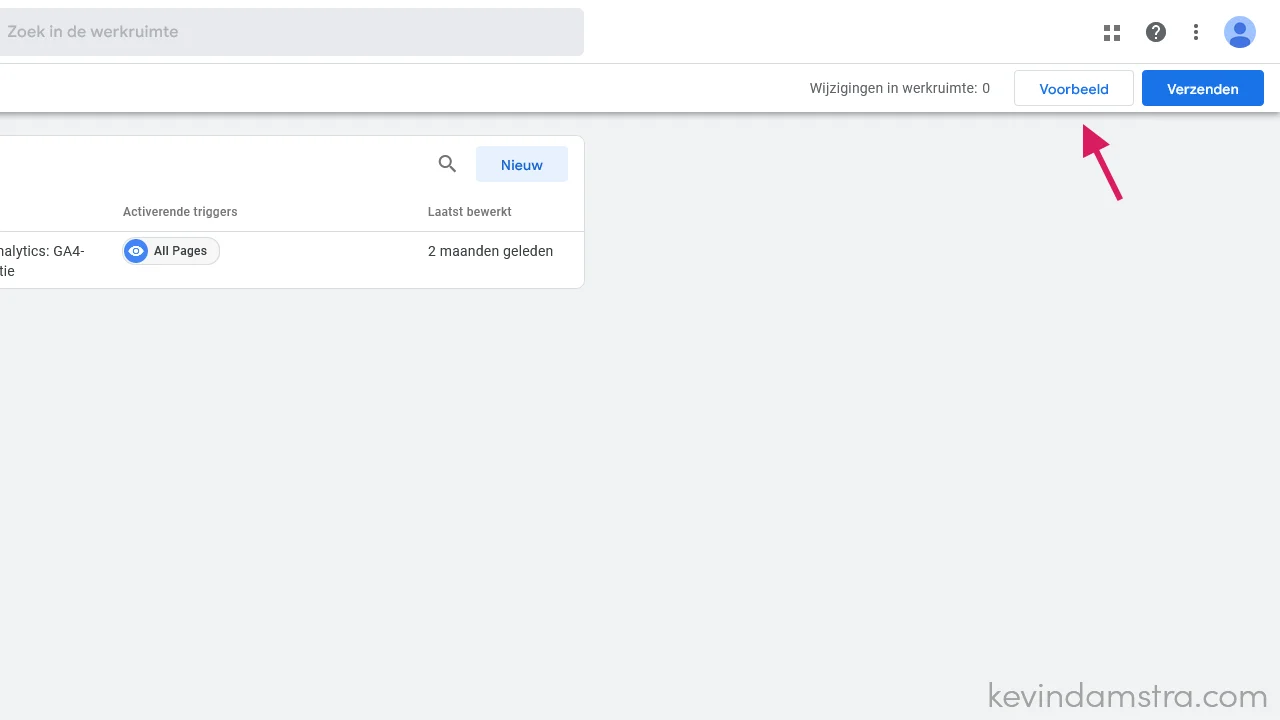Click the search magnifier icon in tags panel
This screenshot has width=1280, height=720.
tap(447, 164)
